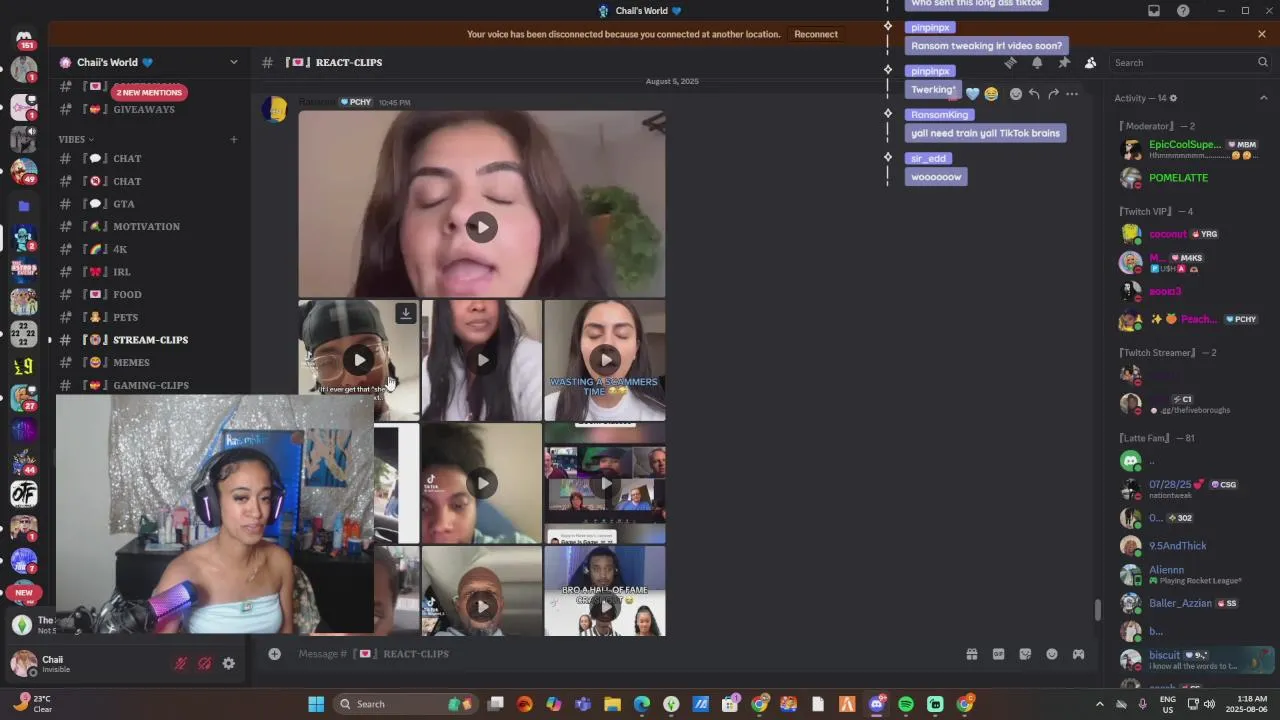Image resolution: width=1280 pixels, height=720 pixels.
Task: Expand Chaii's World server dropdown
Action: [234, 62]
